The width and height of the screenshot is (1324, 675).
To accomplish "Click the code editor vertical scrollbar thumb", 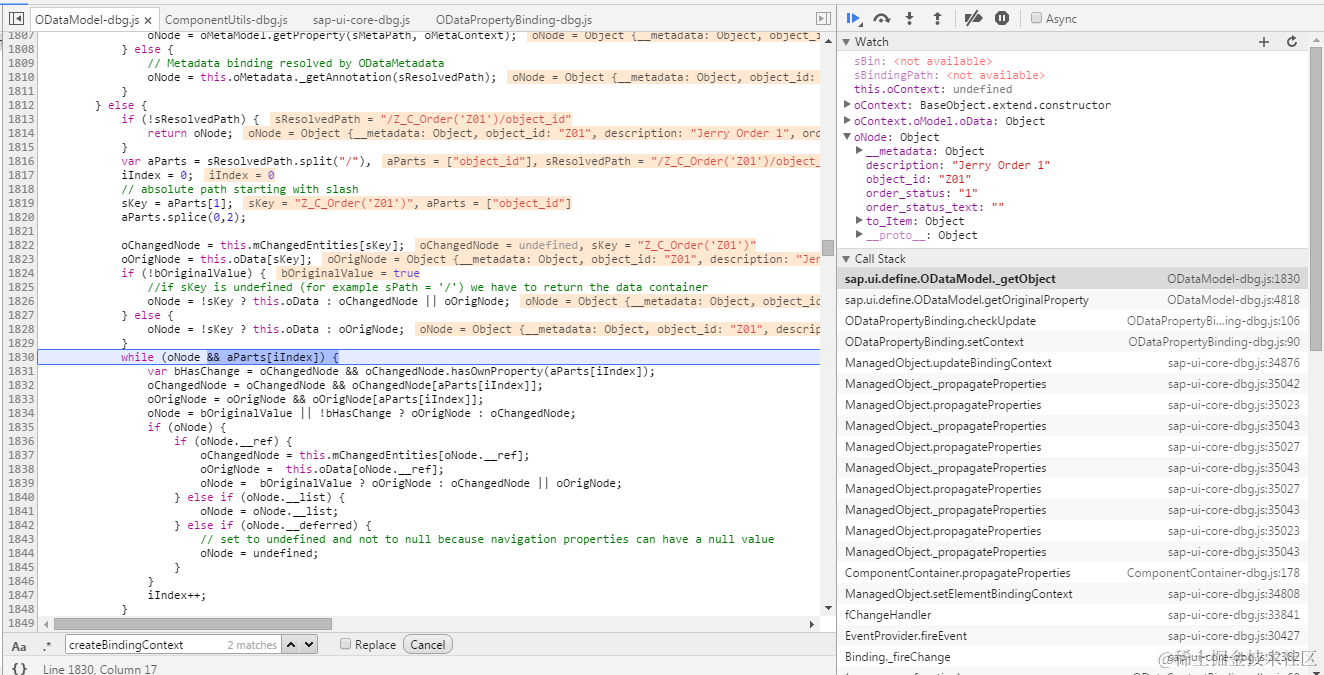I will 828,248.
